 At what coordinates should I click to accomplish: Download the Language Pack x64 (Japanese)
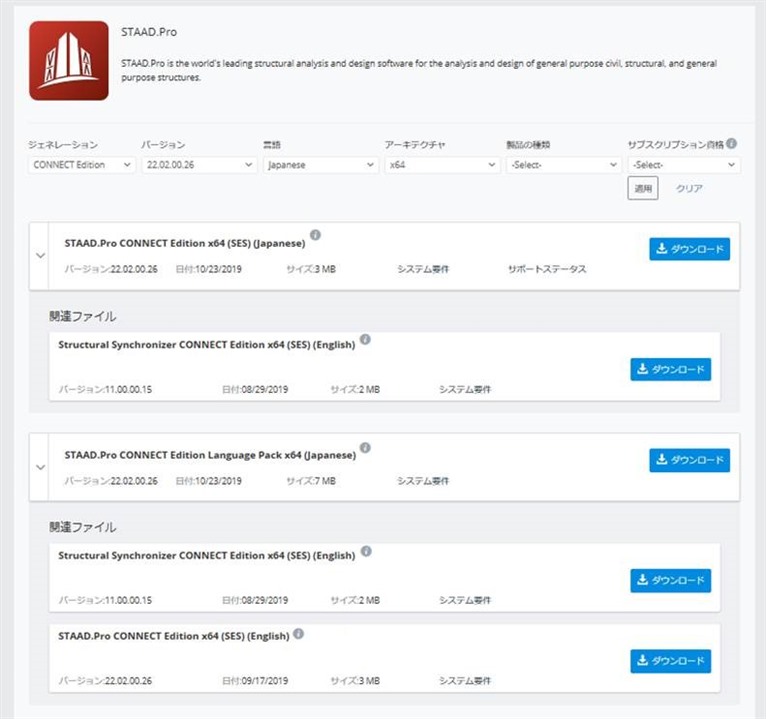pyautogui.click(x=689, y=460)
